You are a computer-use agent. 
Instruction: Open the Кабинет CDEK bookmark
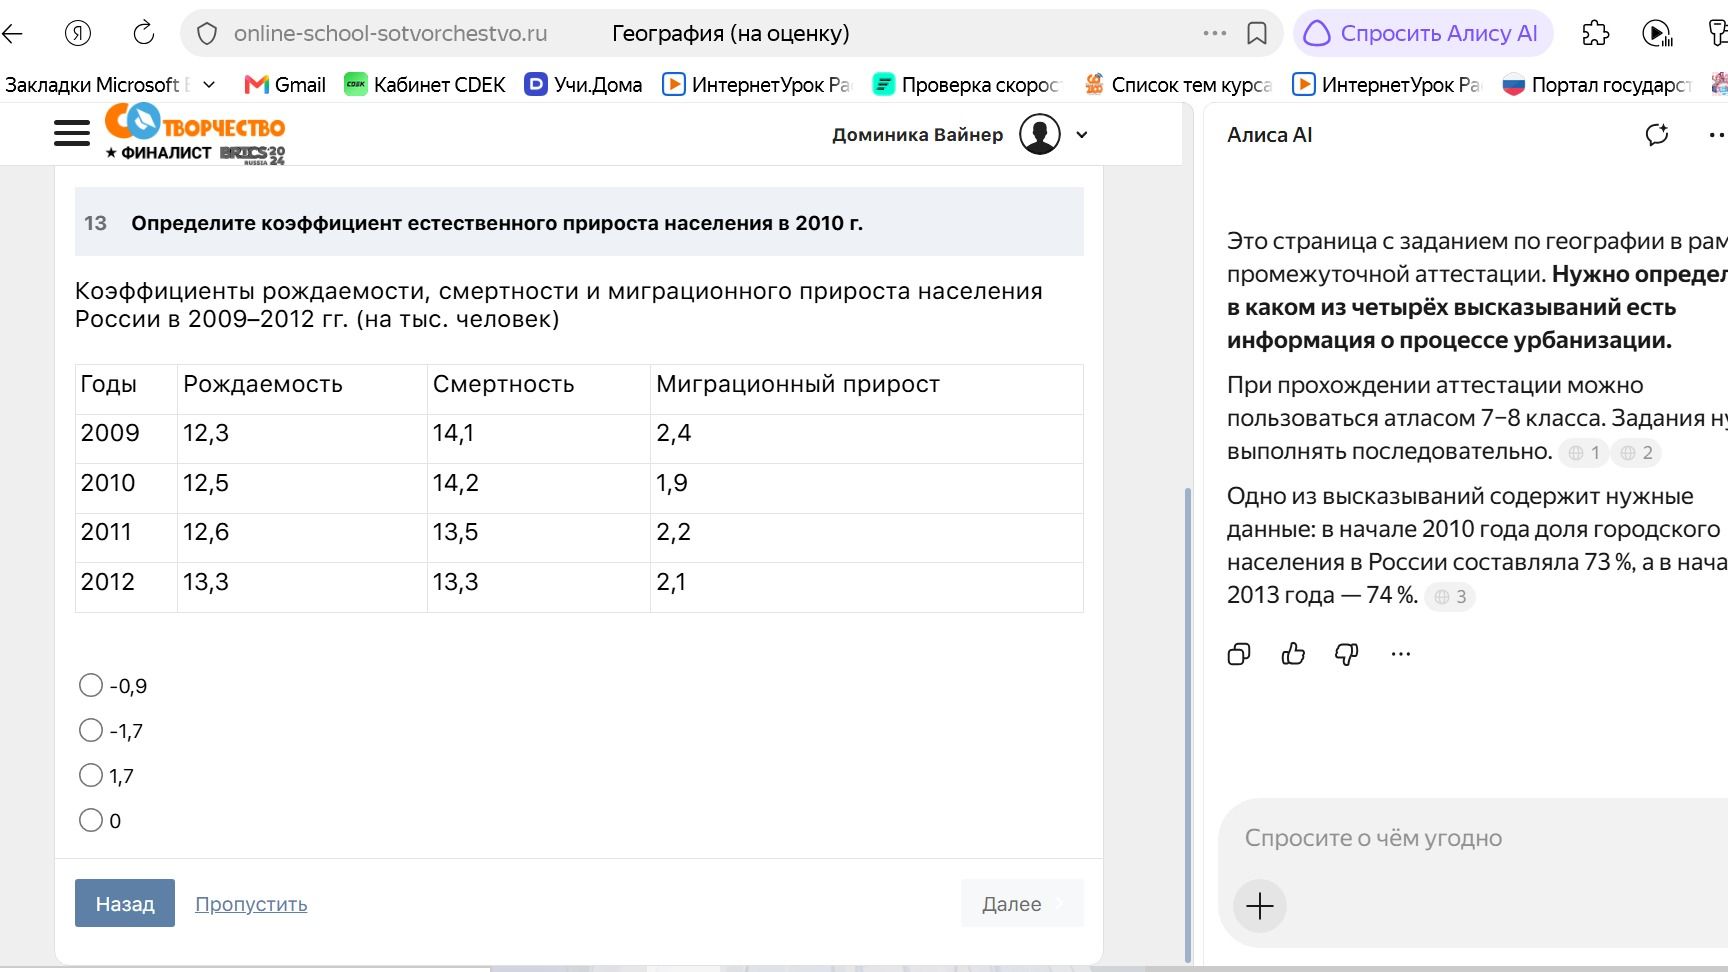[x=426, y=85]
